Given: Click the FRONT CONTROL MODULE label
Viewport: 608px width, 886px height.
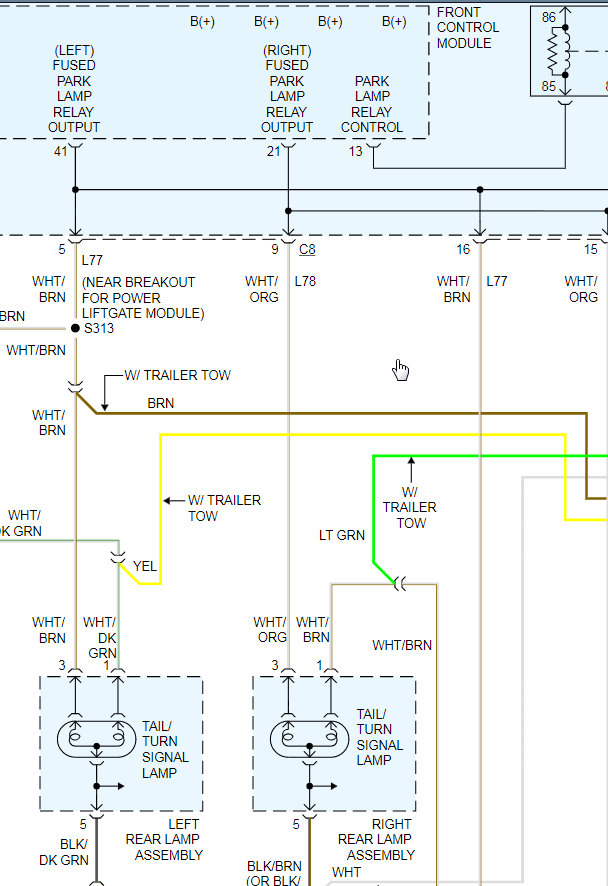Looking at the screenshot, I should tap(467, 28).
